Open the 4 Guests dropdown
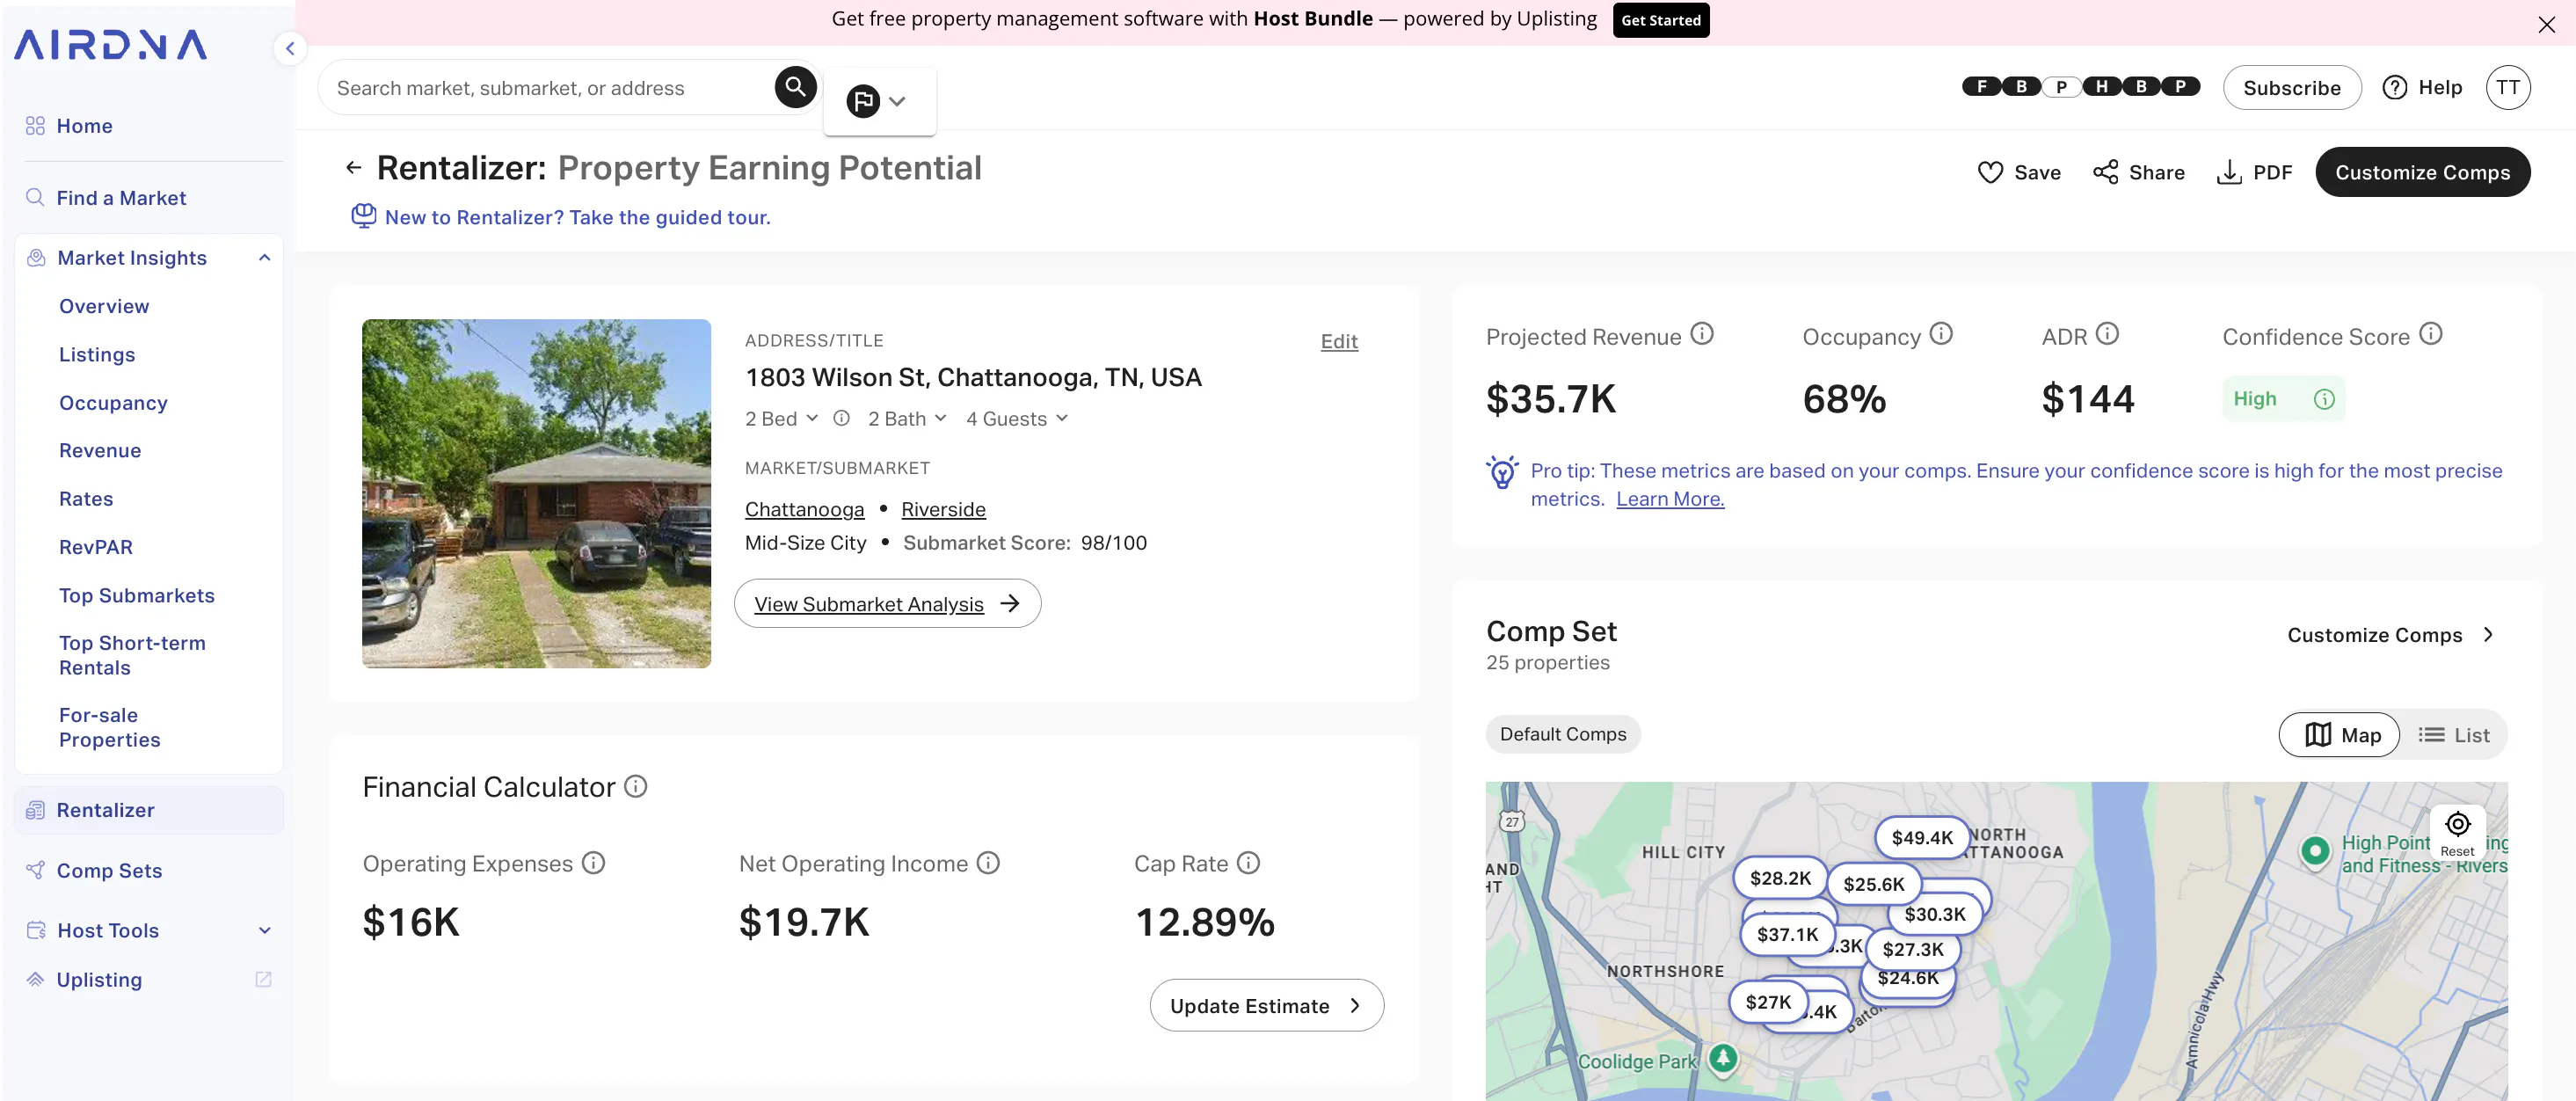This screenshot has height=1101, width=2576. tap(1017, 419)
